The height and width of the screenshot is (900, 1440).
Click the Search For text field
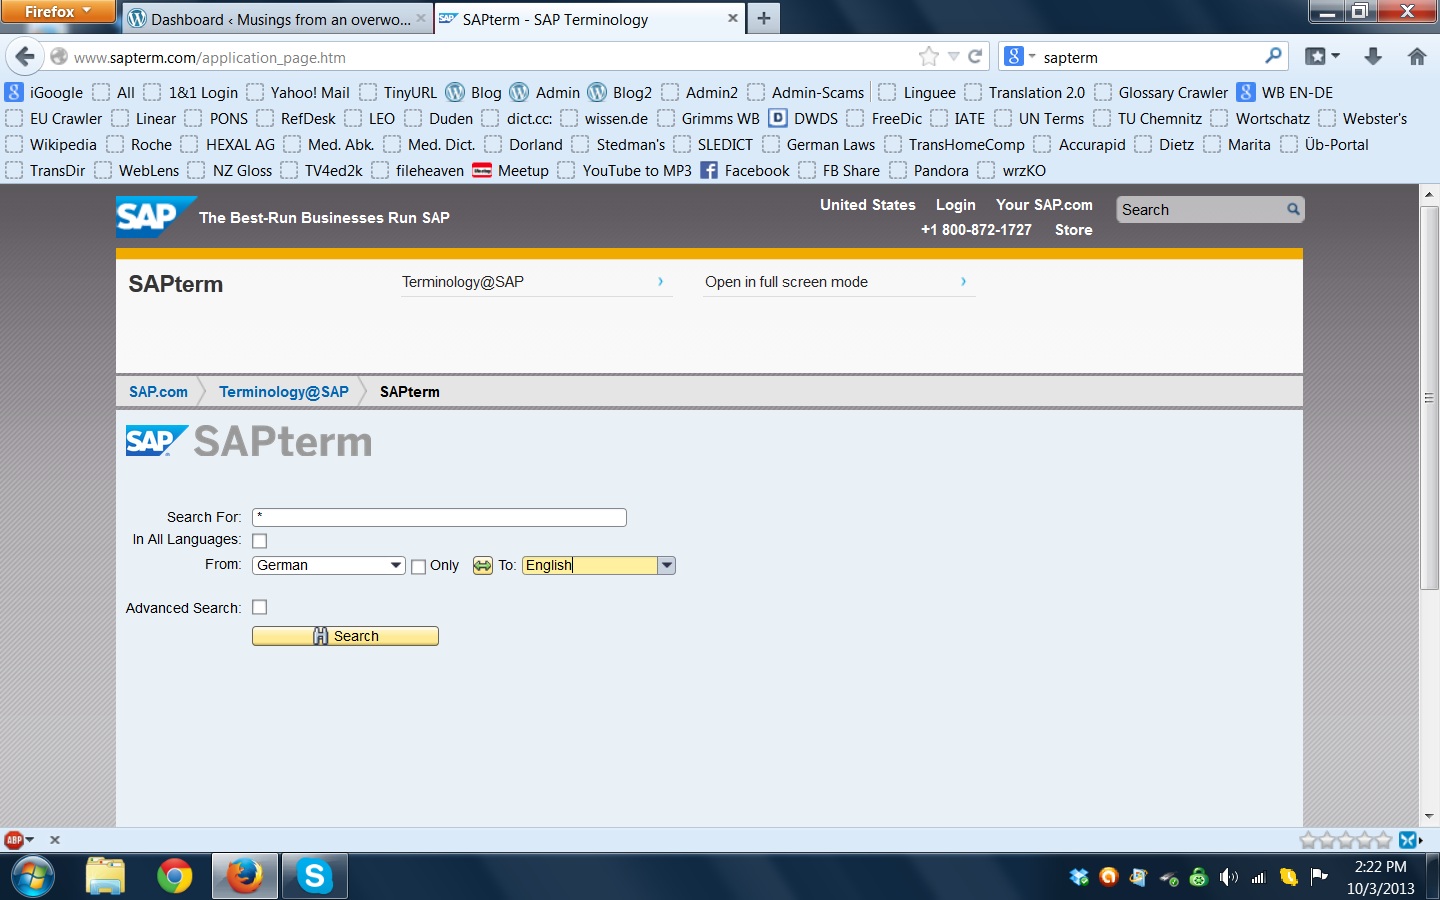point(439,517)
